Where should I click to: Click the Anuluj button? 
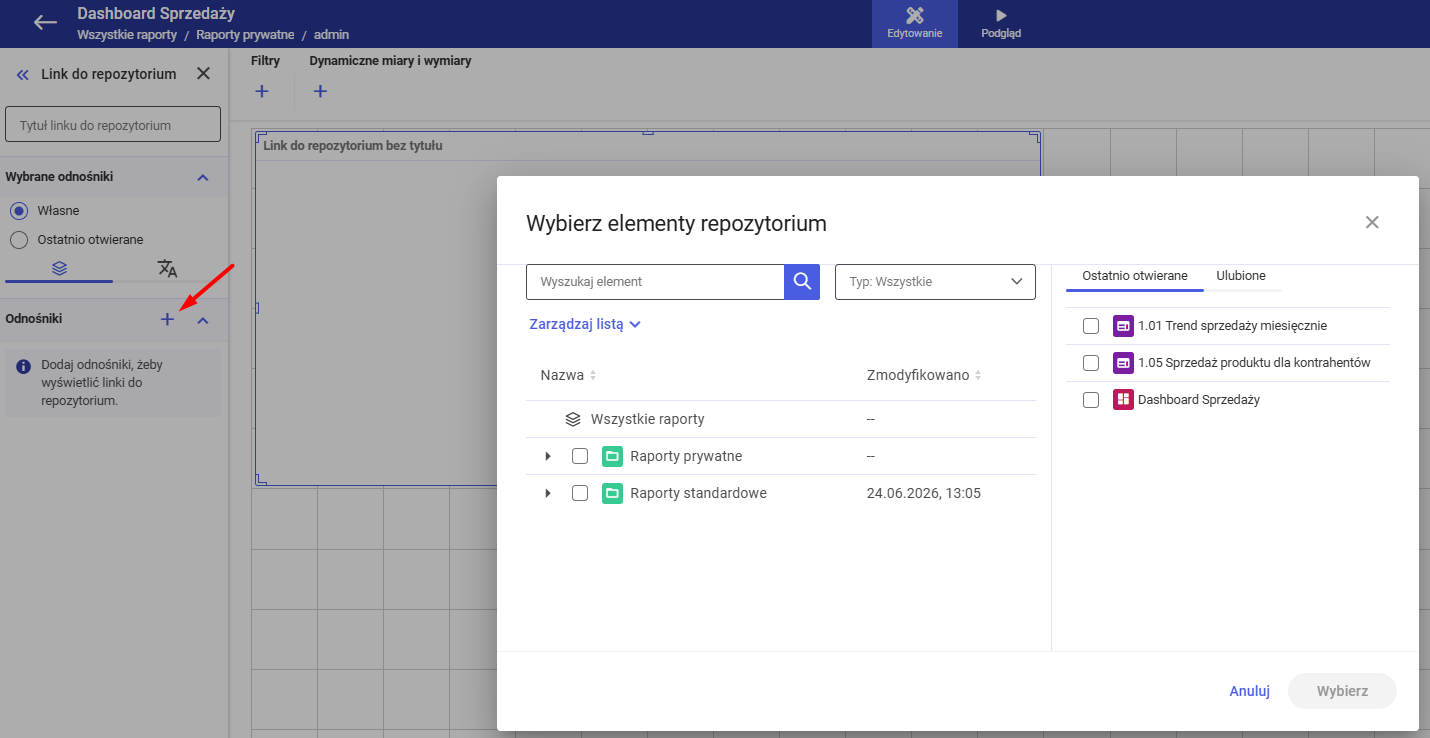(x=1250, y=691)
